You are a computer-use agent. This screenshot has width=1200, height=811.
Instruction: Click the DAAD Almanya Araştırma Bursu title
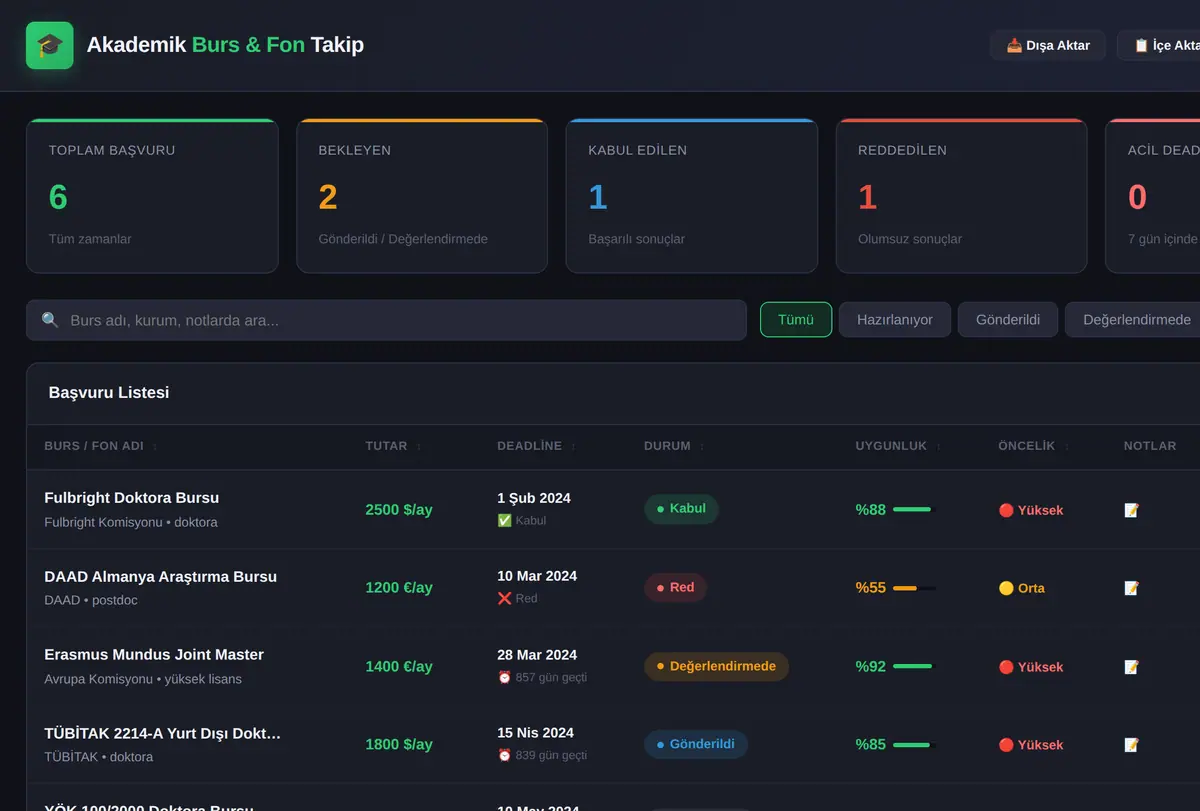click(x=161, y=577)
